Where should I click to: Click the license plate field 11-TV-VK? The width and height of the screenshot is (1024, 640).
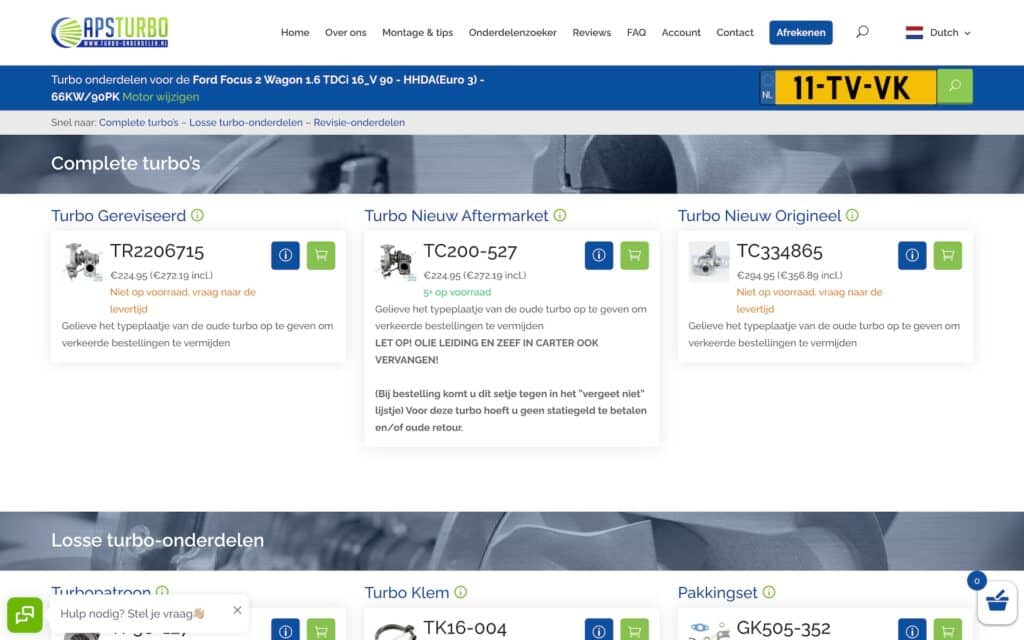pyautogui.click(x=856, y=87)
